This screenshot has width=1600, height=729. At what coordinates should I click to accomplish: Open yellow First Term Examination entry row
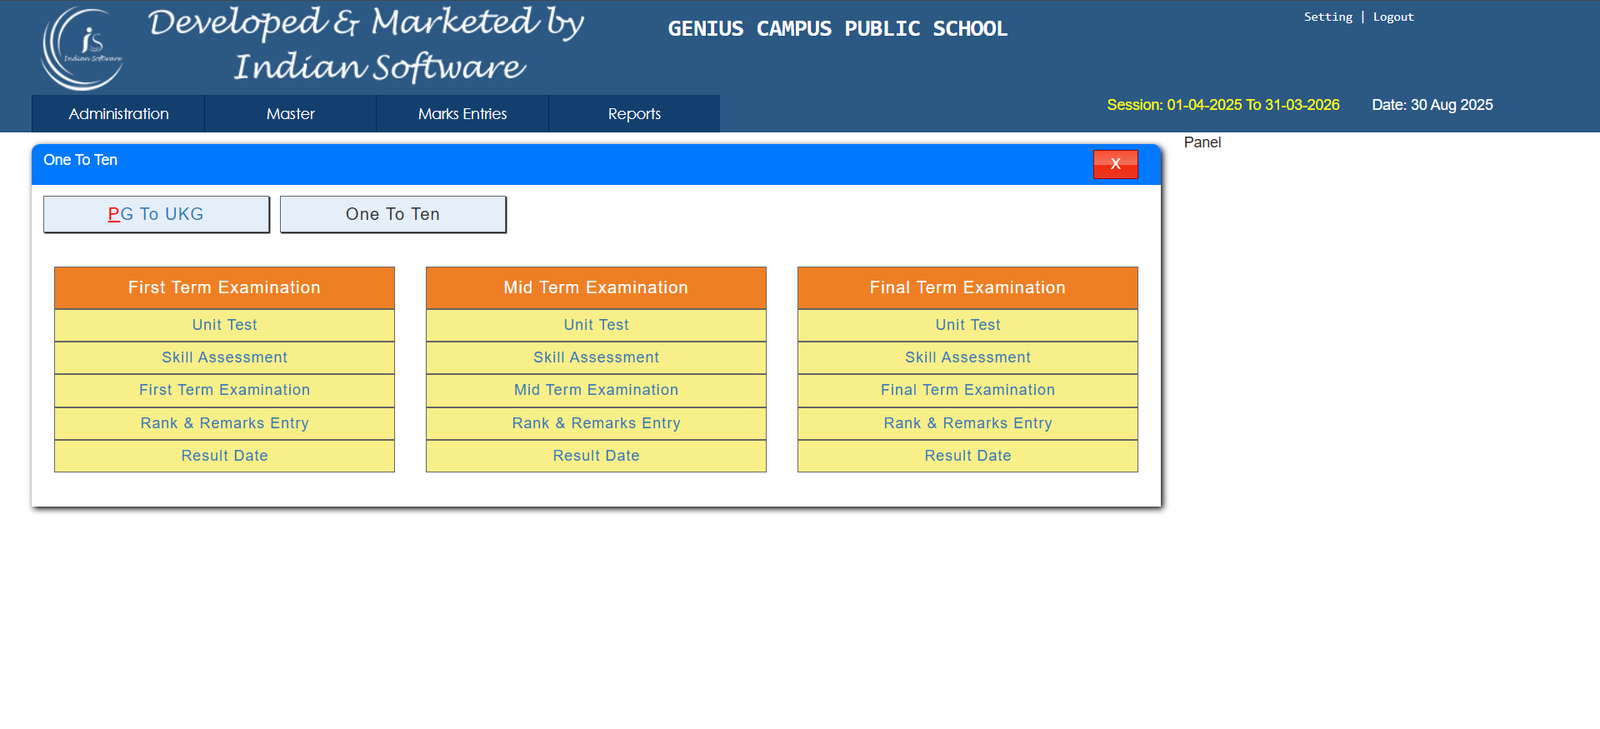click(x=224, y=390)
